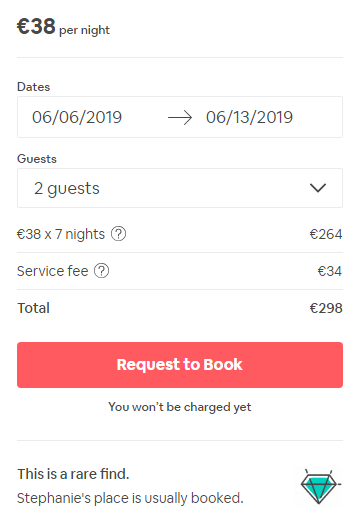Select the check-in date 06/06/2019
This screenshot has width=360, height=522.
(x=77, y=117)
